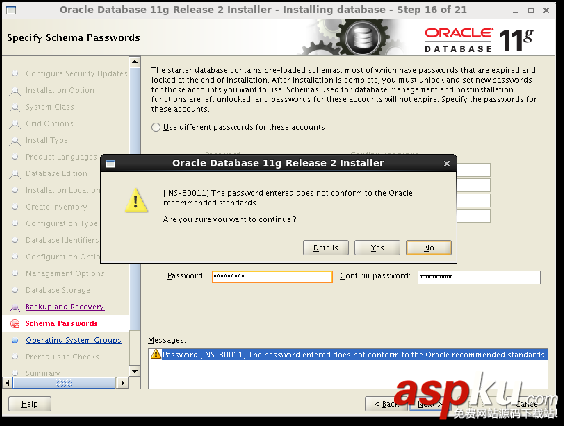
Task: Click the yellow warning triangle icon
Action: click(136, 200)
